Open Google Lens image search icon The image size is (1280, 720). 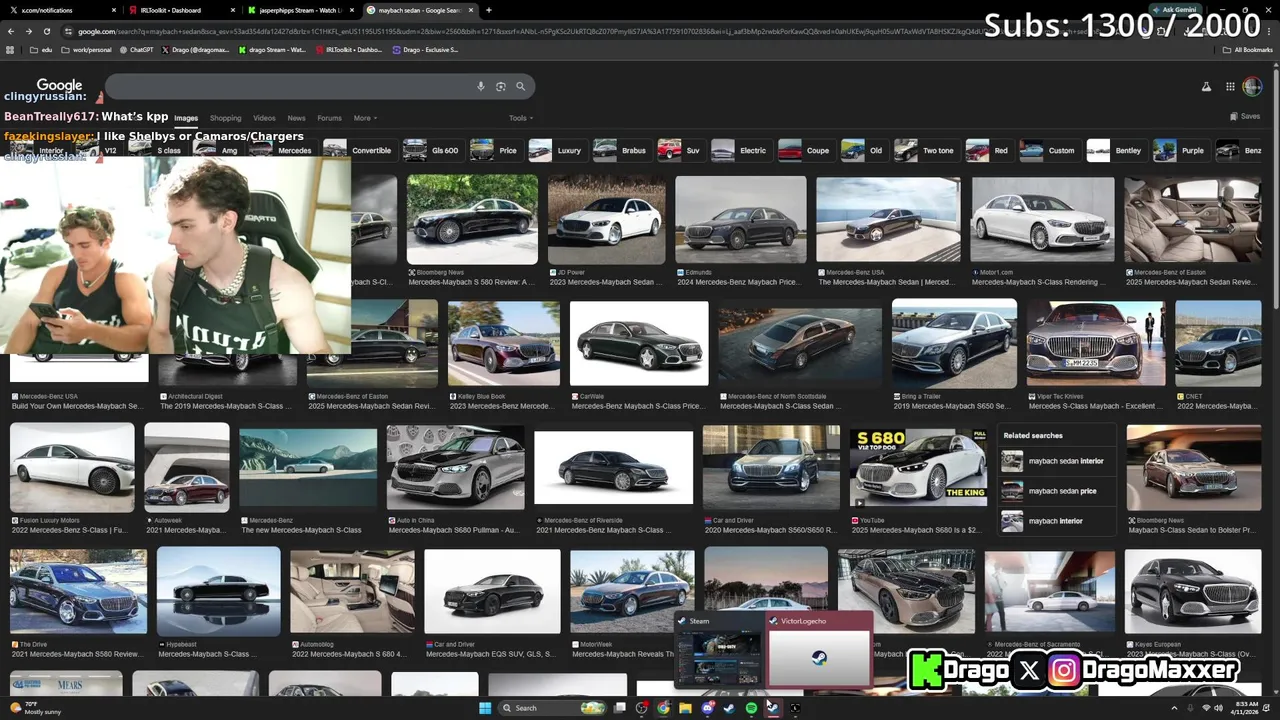[501, 87]
